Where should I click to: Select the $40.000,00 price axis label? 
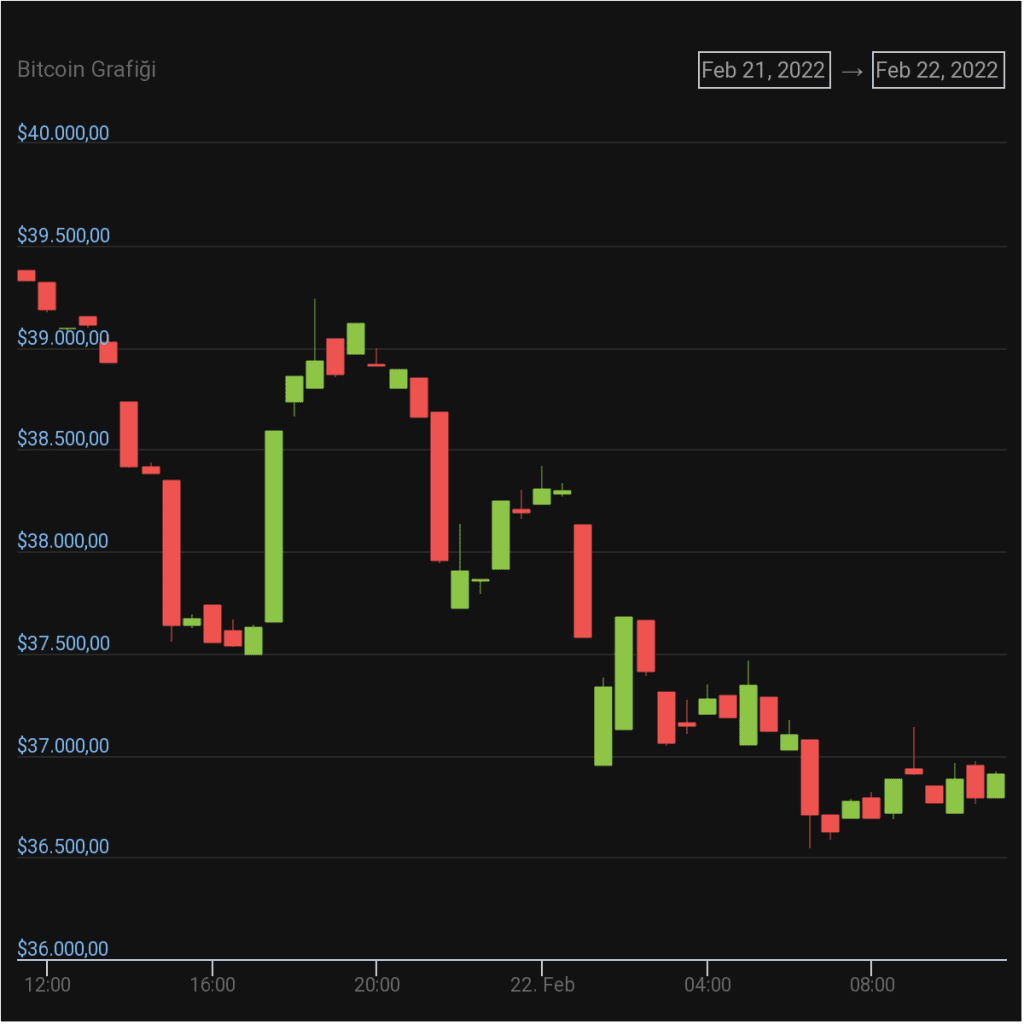[63, 133]
